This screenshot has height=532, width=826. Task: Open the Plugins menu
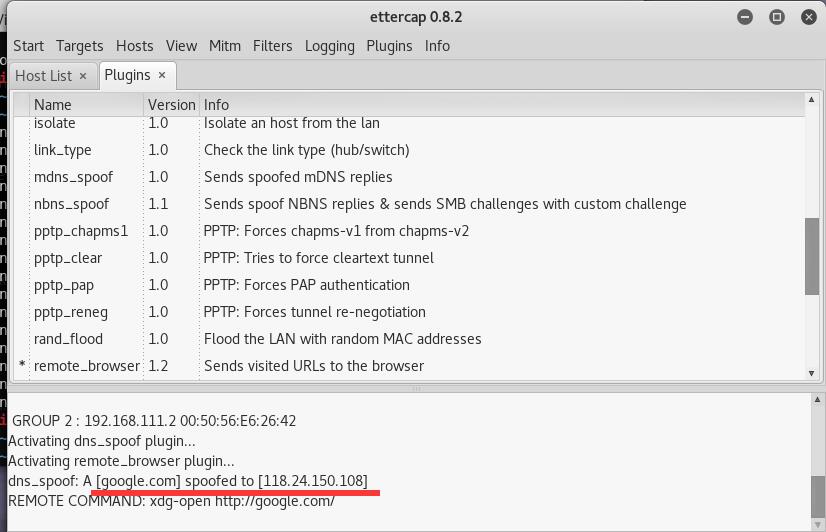pos(389,46)
